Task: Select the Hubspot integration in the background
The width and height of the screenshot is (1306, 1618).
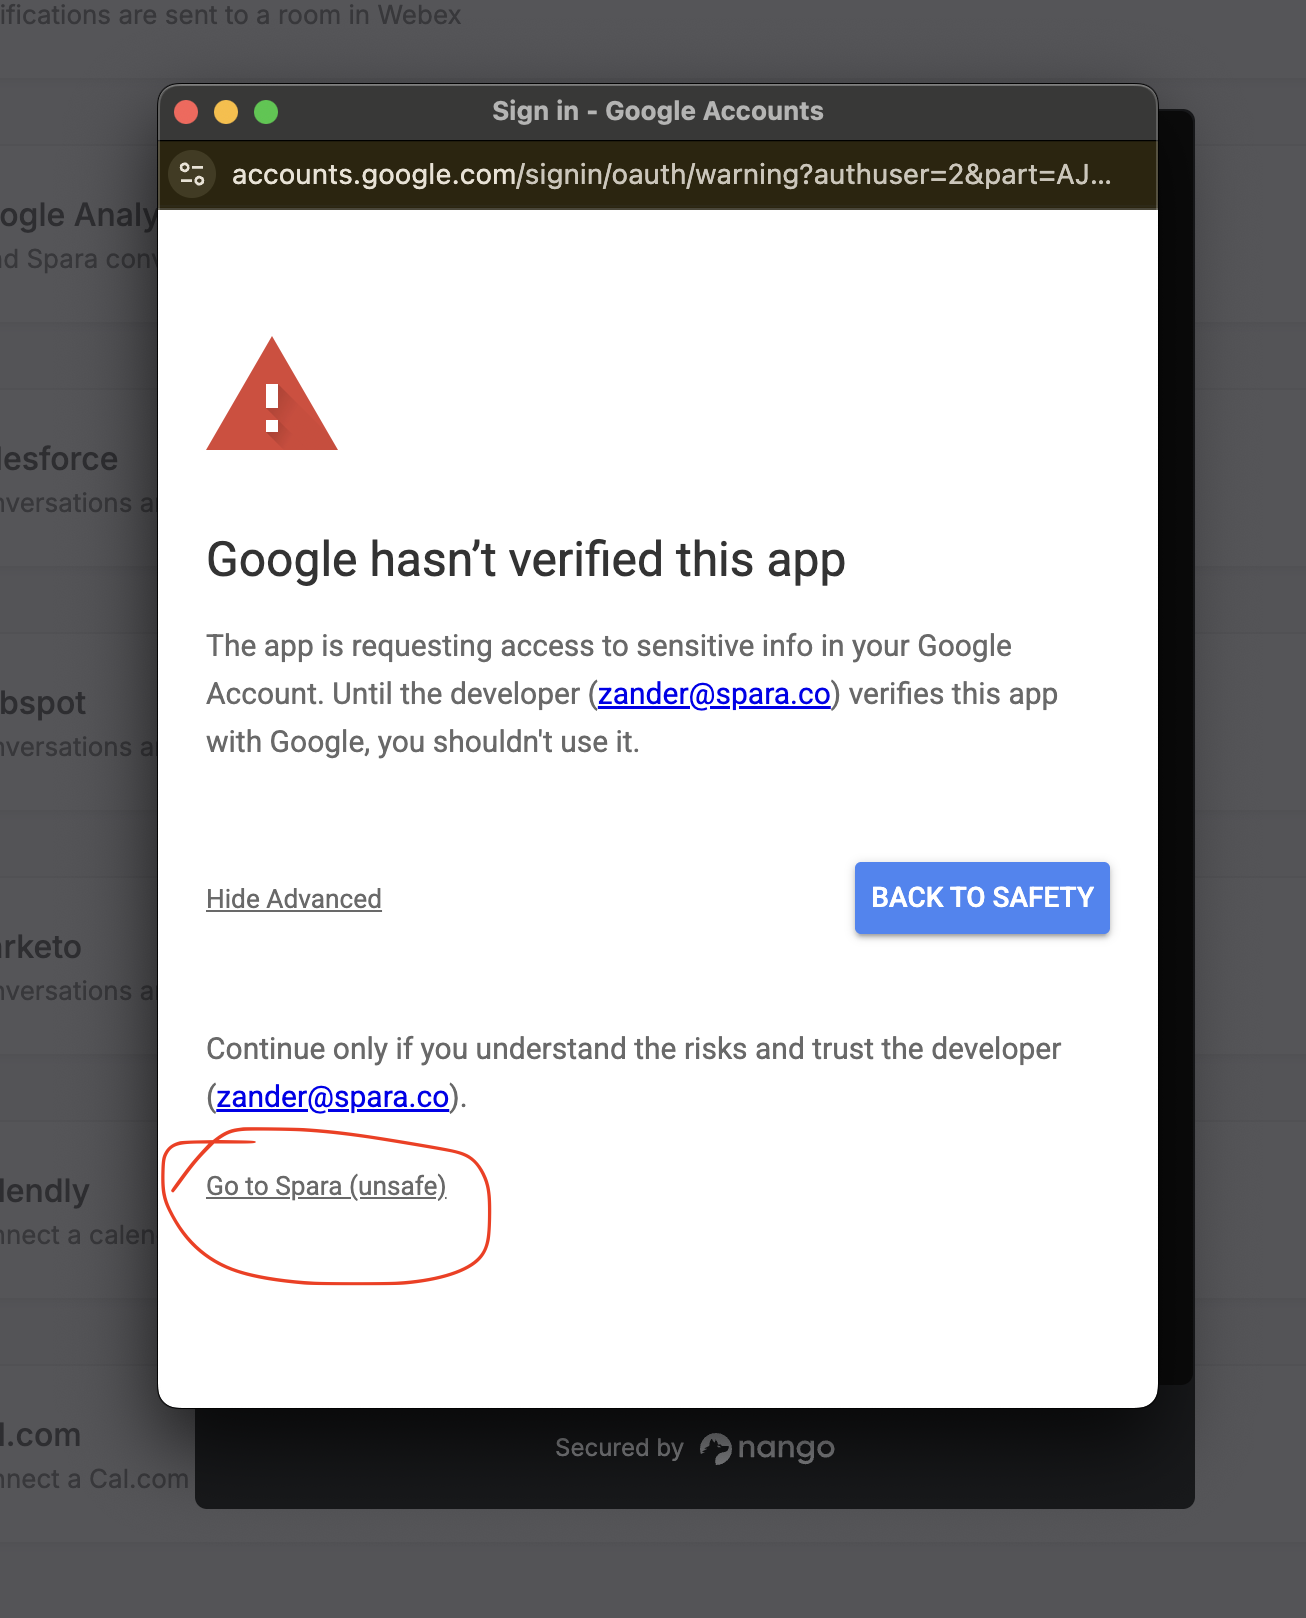Action: coord(44,703)
